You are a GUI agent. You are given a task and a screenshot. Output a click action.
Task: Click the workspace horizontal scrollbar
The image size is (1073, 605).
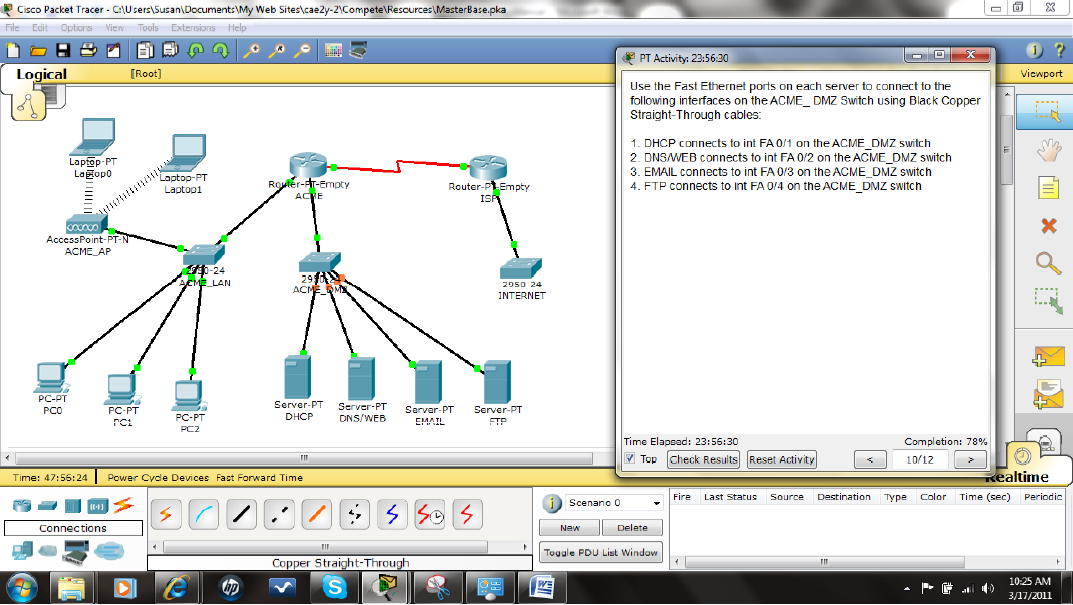click(x=304, y=458)
